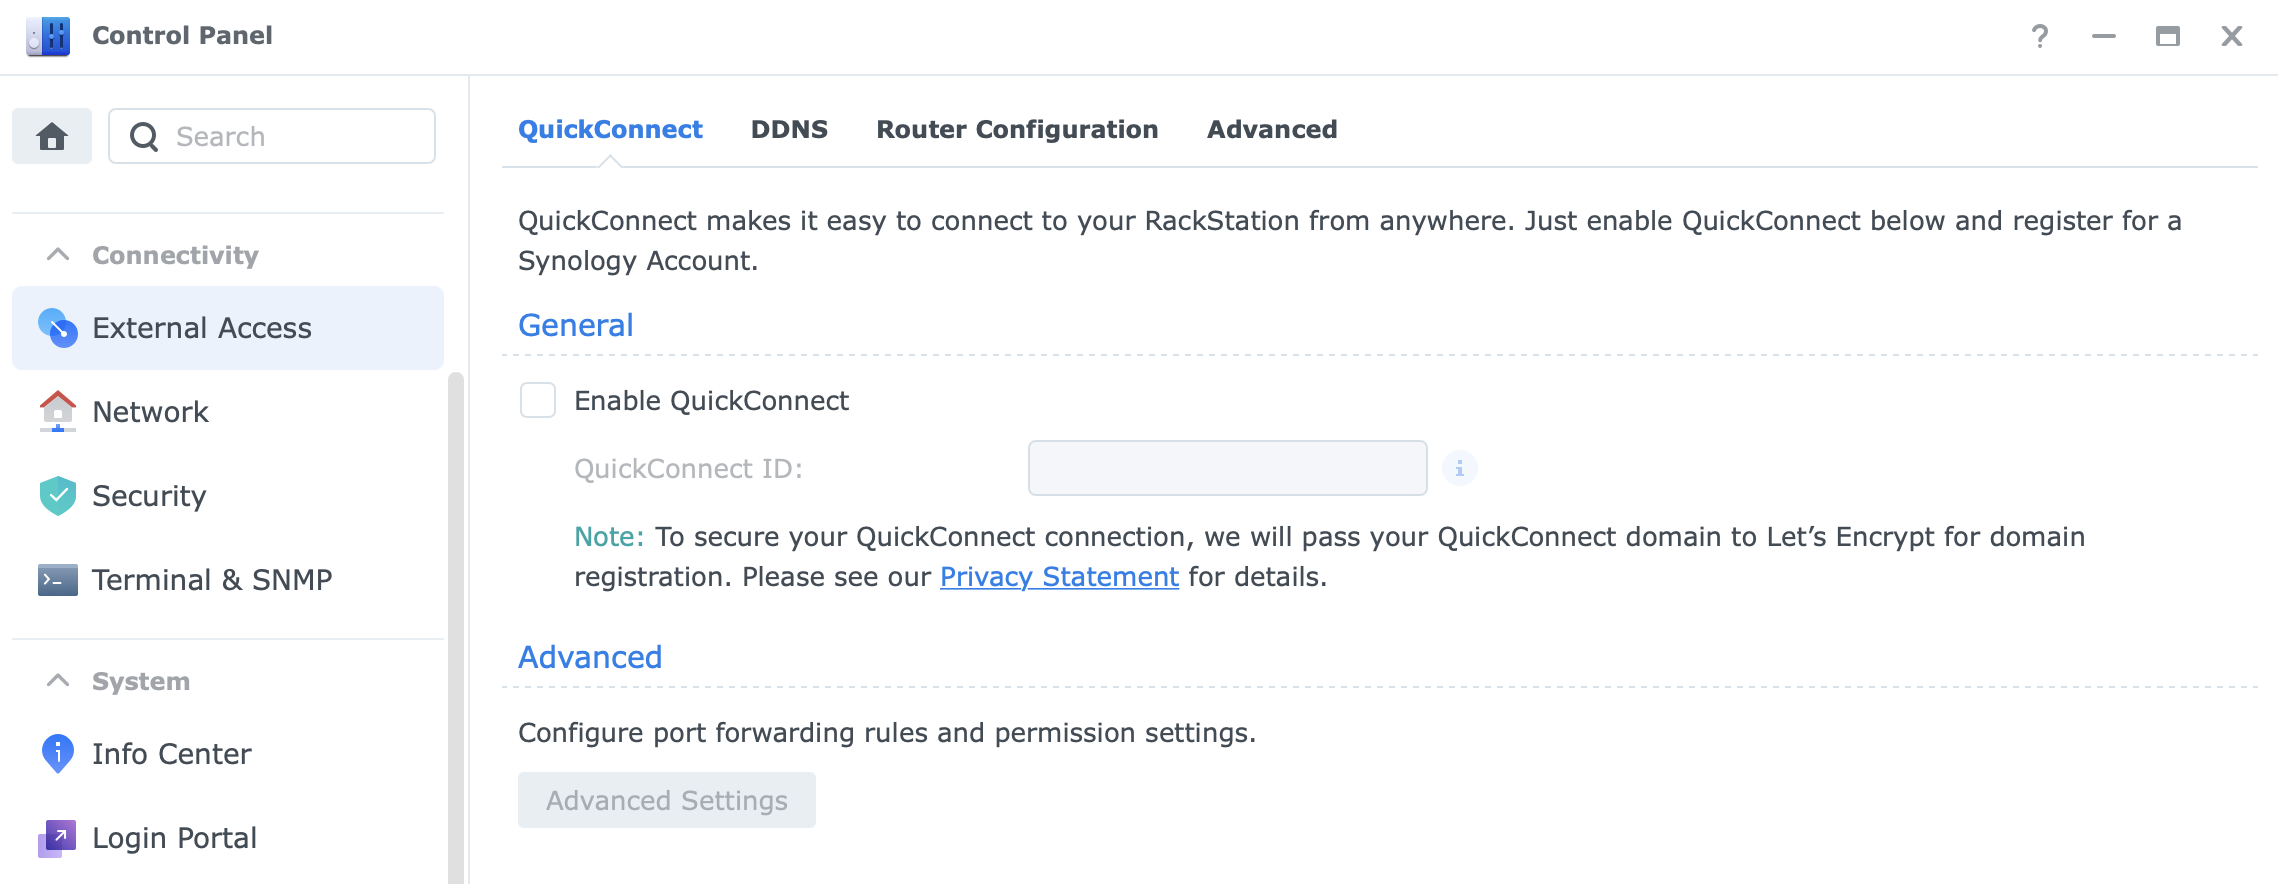Click the Advanced Settings button
2278x884 pixels.
[667, 800]
